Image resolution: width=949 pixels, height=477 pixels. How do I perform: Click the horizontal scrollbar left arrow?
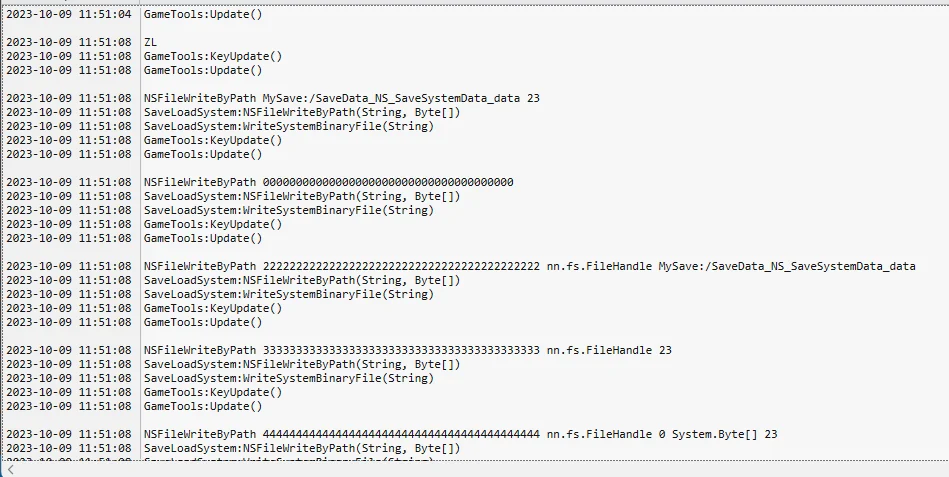pyautogui.click(x=10, y=470)
